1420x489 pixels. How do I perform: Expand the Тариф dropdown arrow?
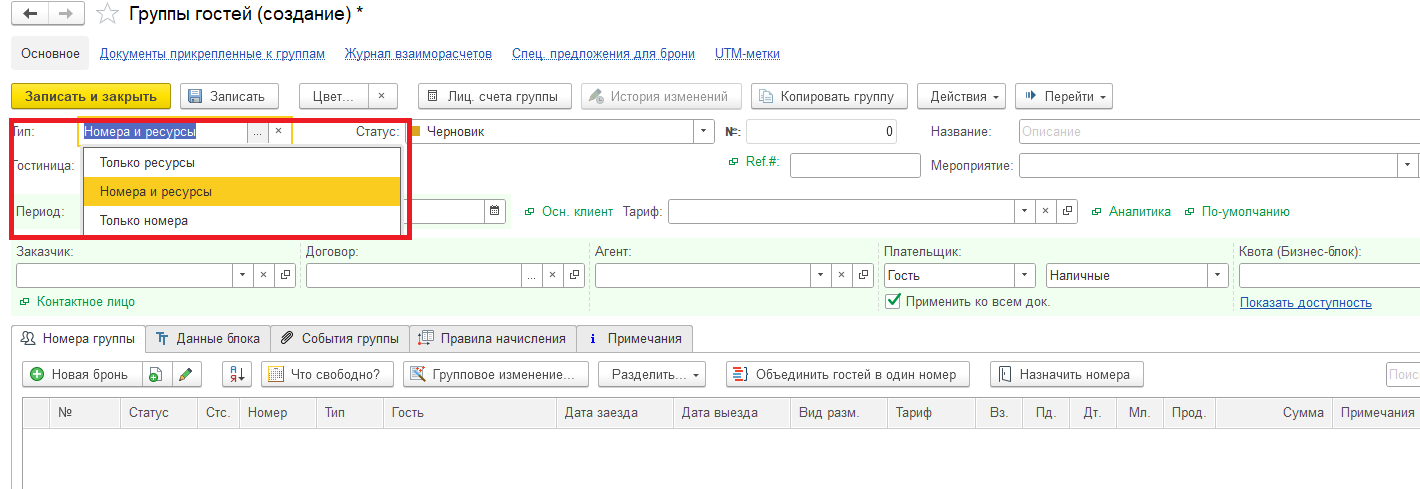click(1027, 211)
